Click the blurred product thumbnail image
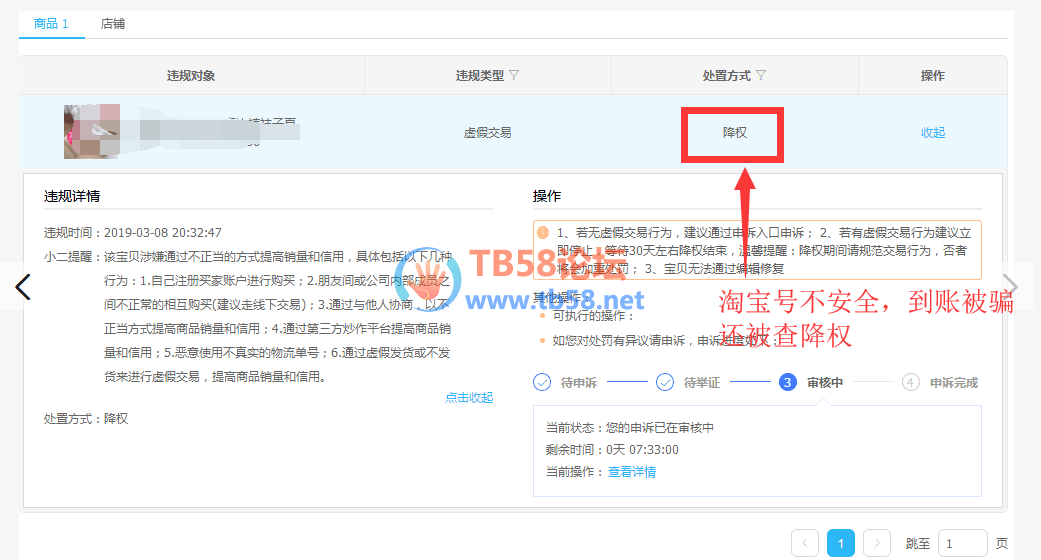The image size is (1041, 560). click(x=92, y=131)
